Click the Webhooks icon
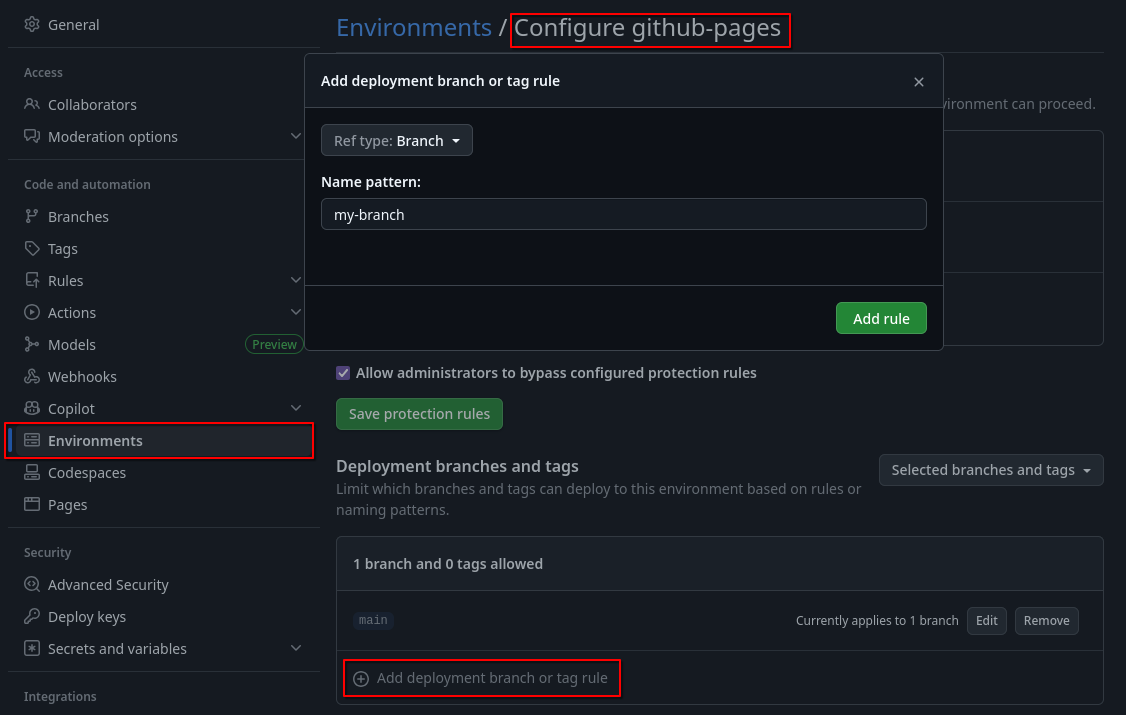Viewport: 1126px width, 715px height. pyautogui.click(x=32, y=376)
